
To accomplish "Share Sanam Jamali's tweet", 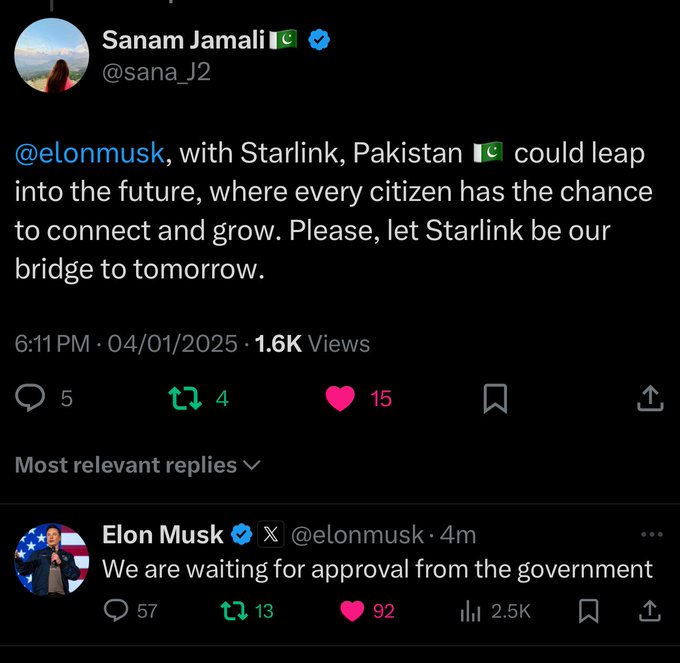I will pos(649,399).
